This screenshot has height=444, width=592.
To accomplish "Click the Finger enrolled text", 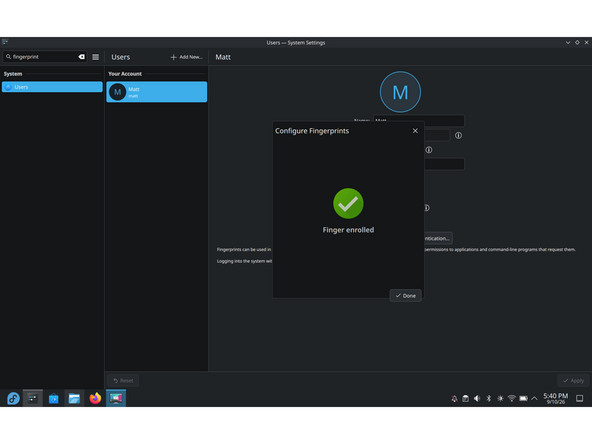I will pos(348,230).
